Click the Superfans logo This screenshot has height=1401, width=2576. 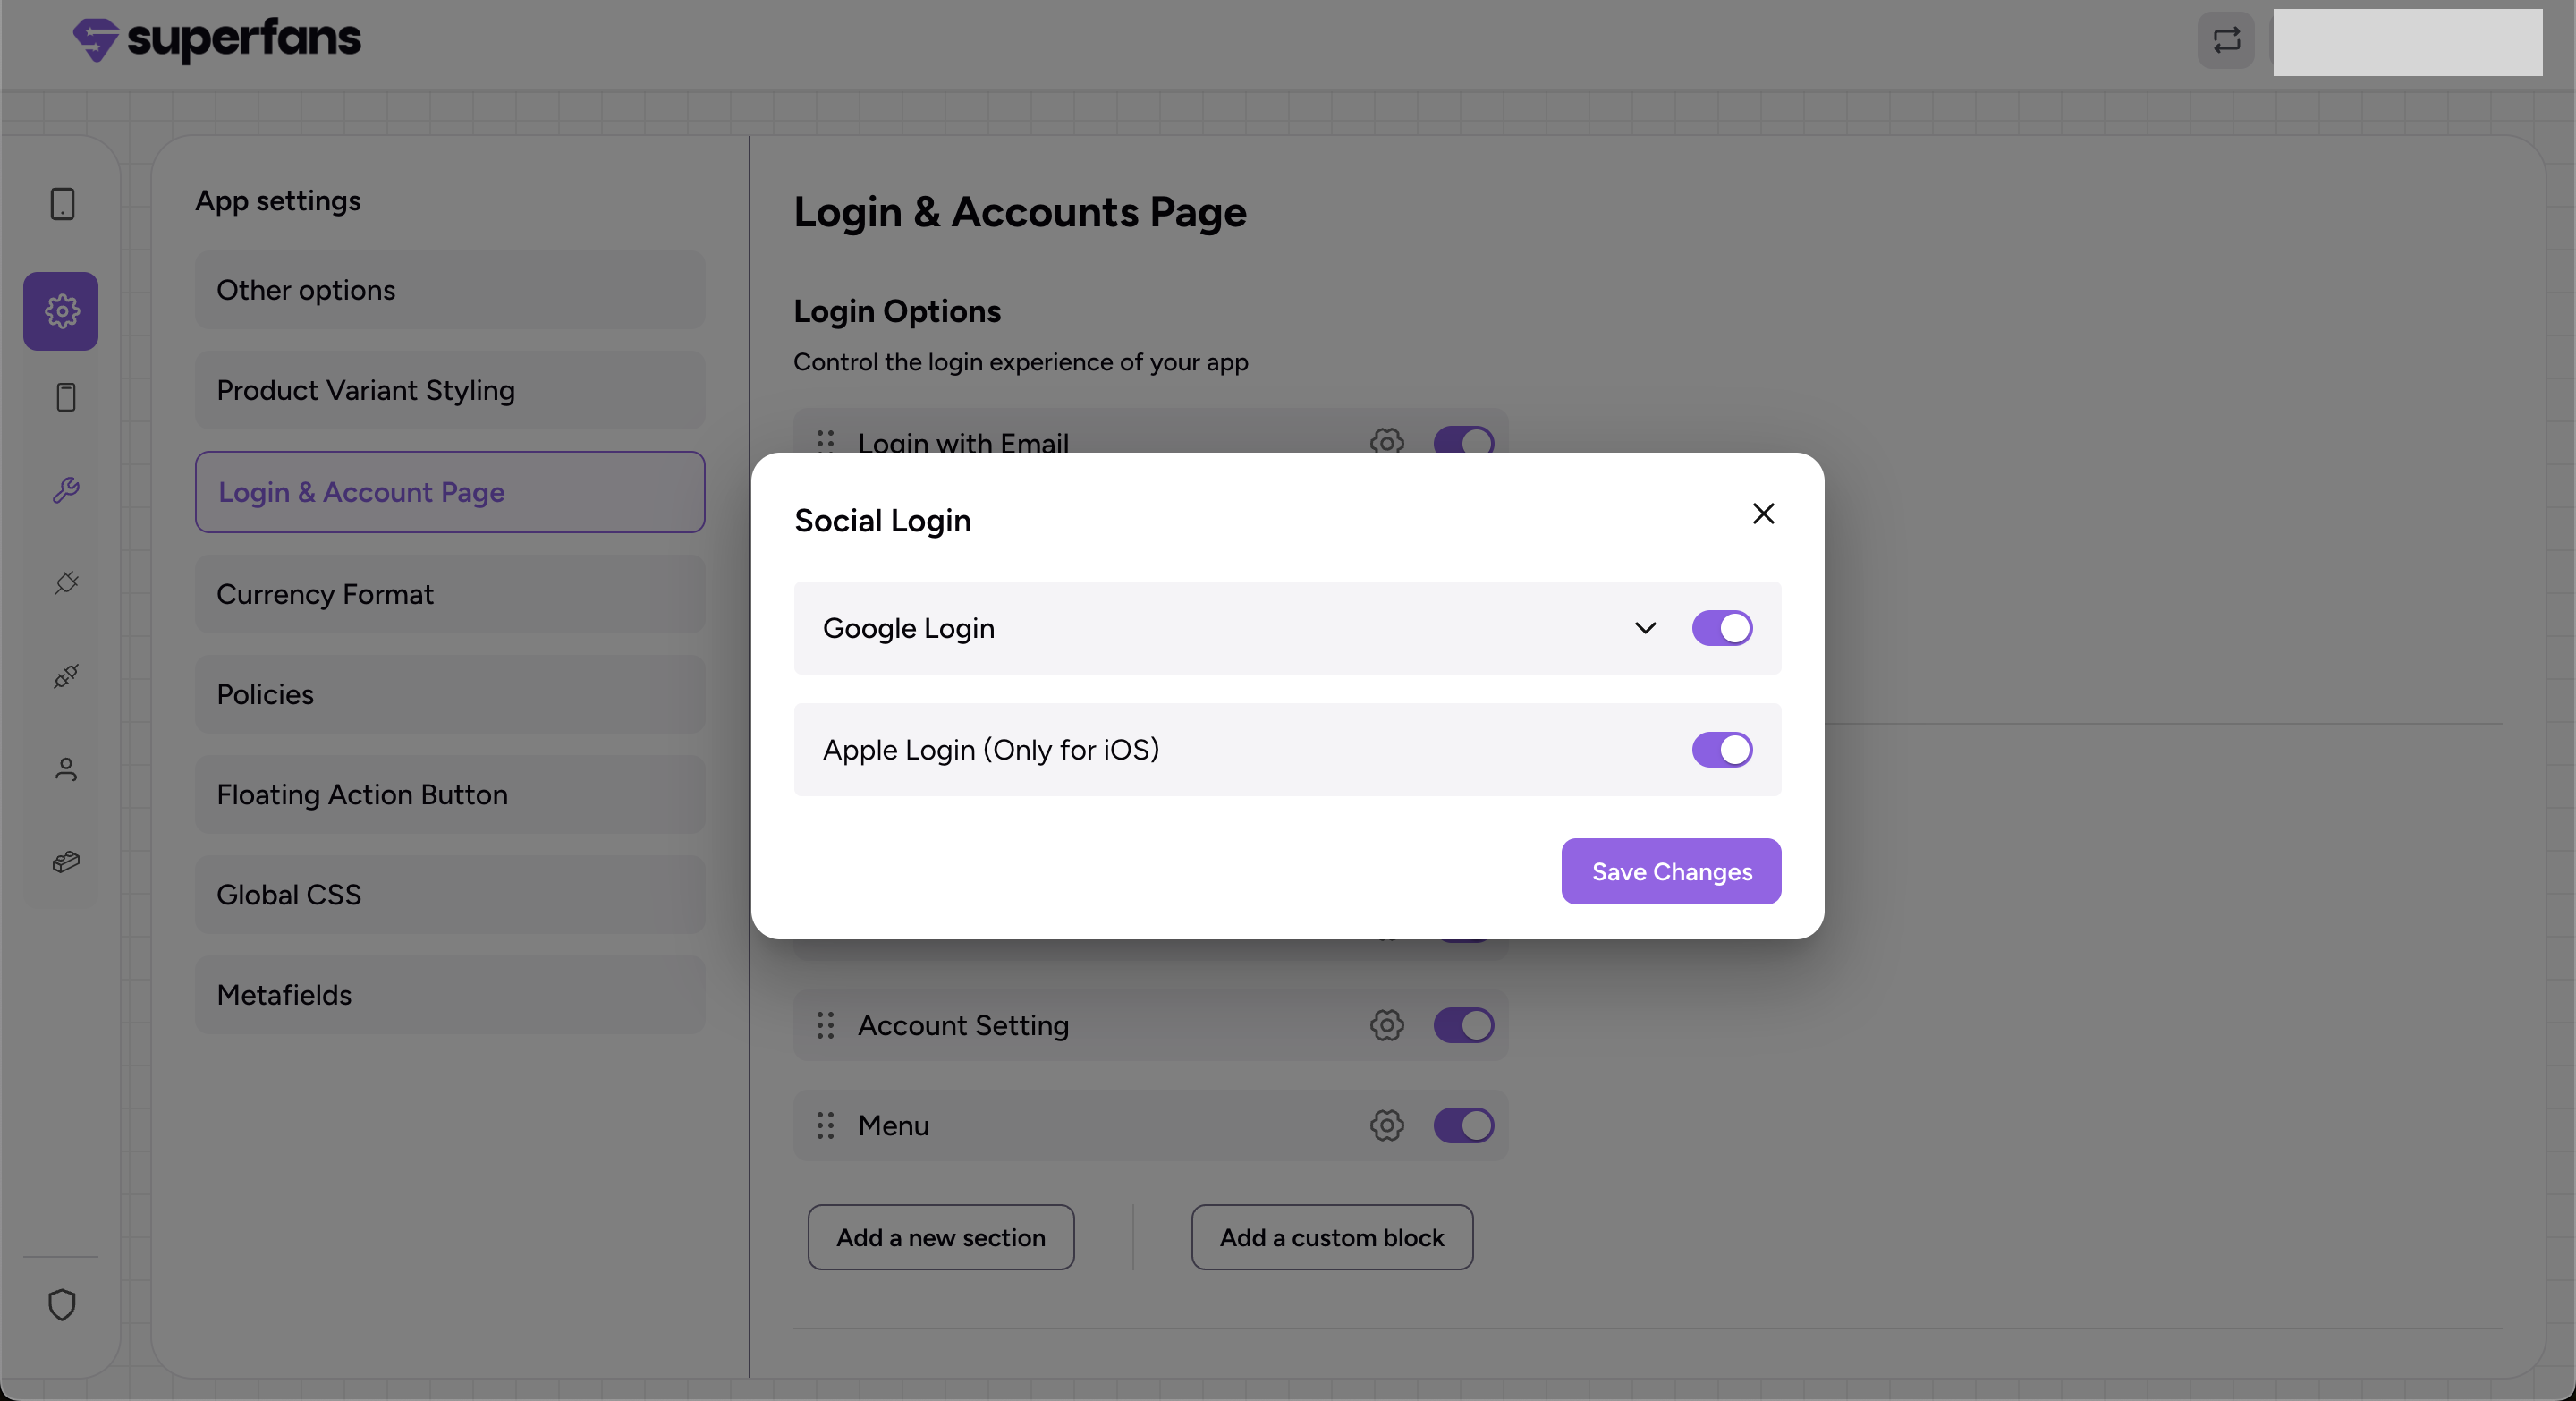click(x=217, y=40)
